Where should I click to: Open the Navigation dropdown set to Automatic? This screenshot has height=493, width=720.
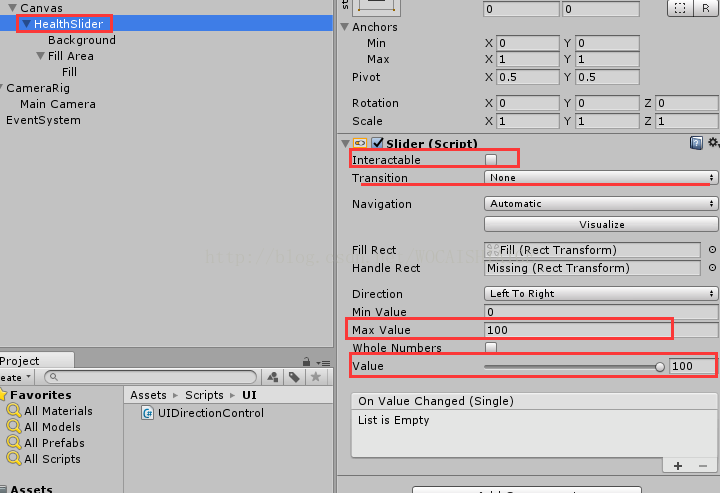[601, 203]
